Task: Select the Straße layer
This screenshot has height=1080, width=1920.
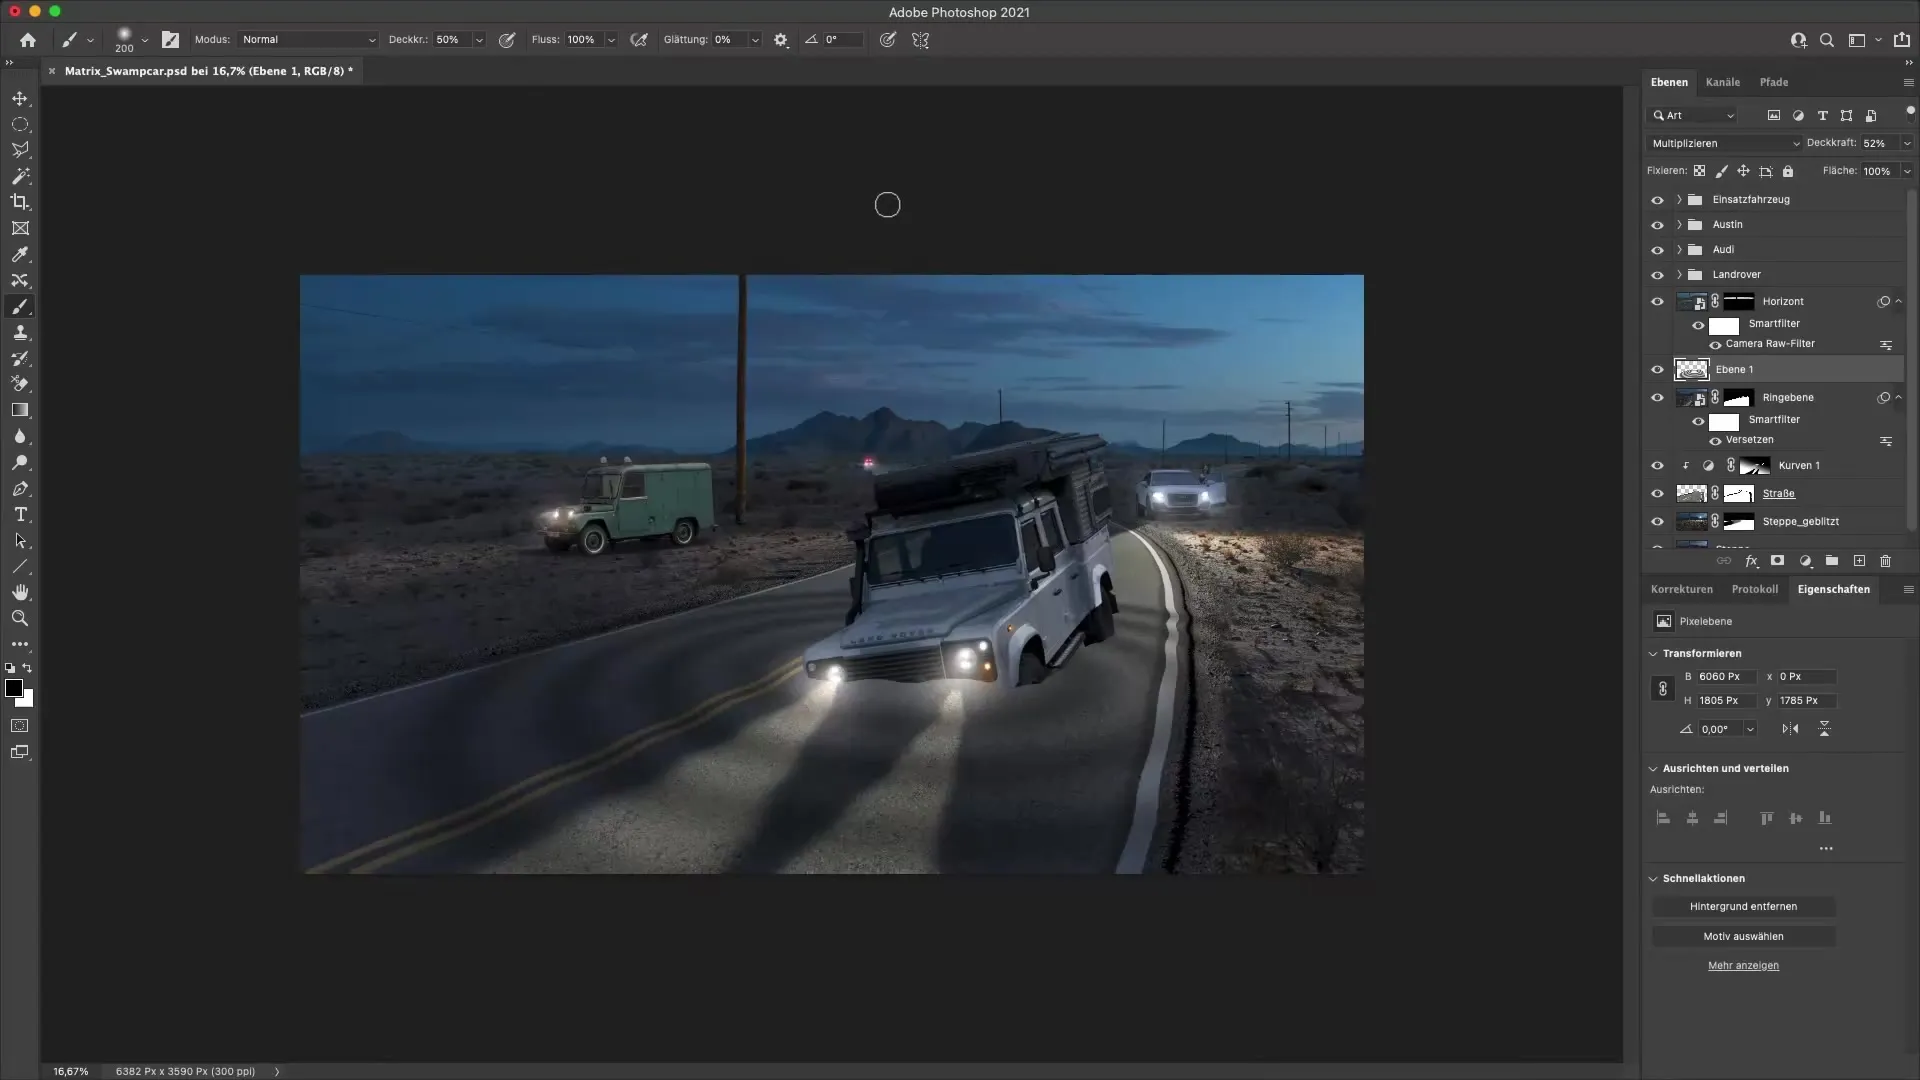Action: (1779, 493)
